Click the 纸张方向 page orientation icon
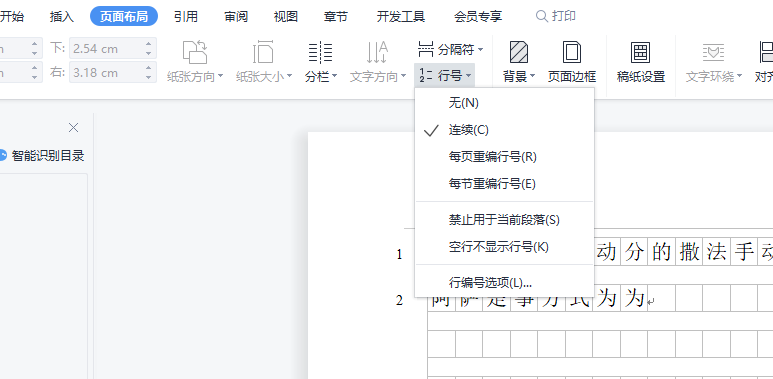Screen dimensions: 773x379 point(195,52)
